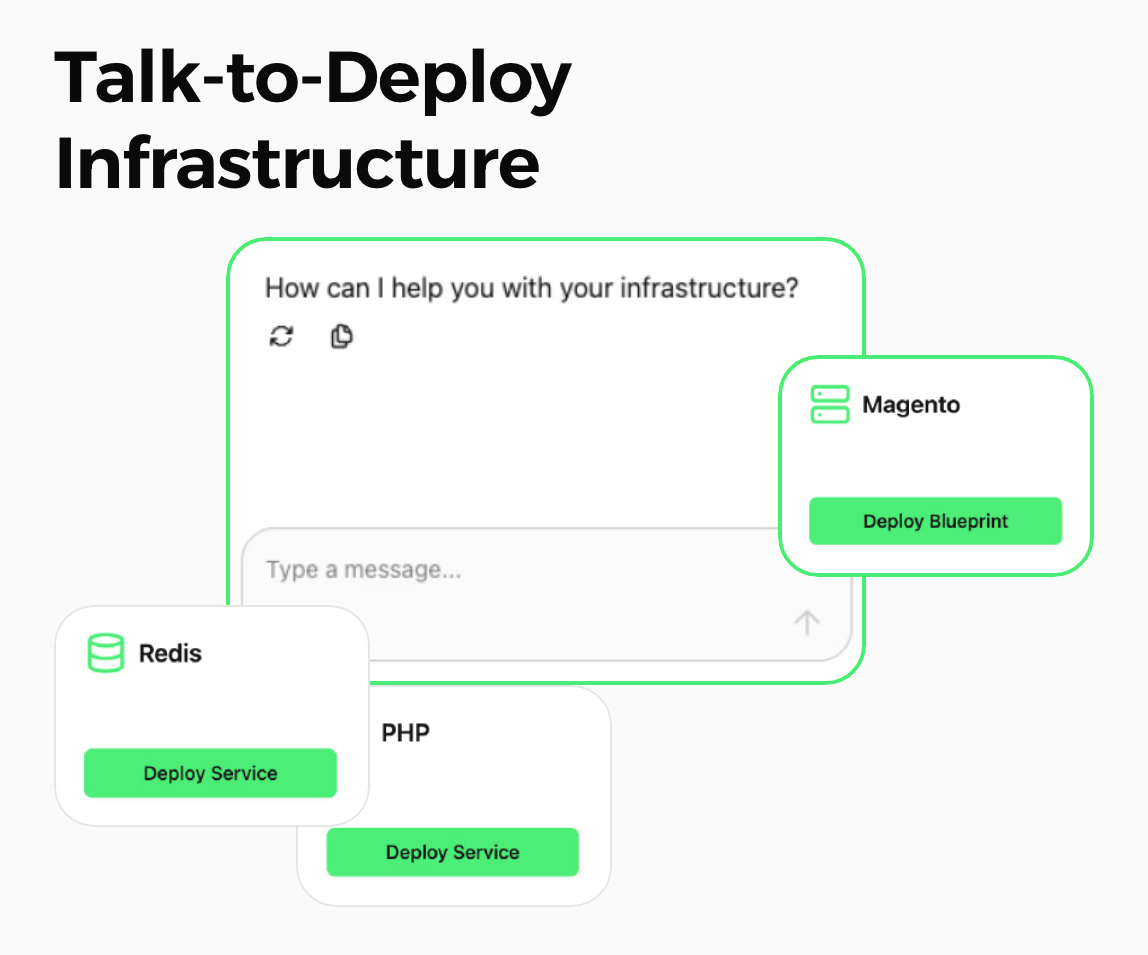Screen dimensions: 1148x955
Task: Click Deploy Blueprint on Magento card
Action: (935, 521)
